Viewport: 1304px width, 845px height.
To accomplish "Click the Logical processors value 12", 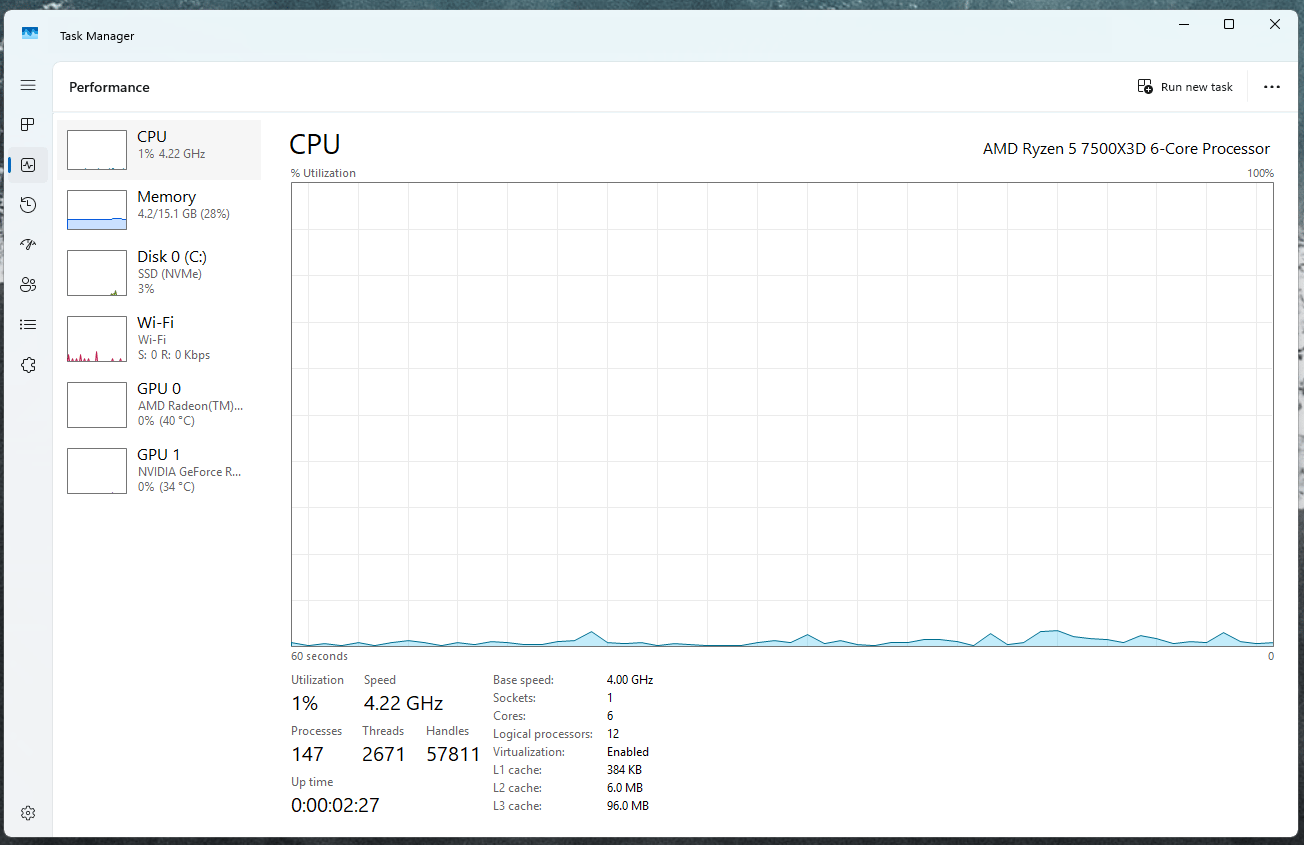I will click(x=613, y=734).
